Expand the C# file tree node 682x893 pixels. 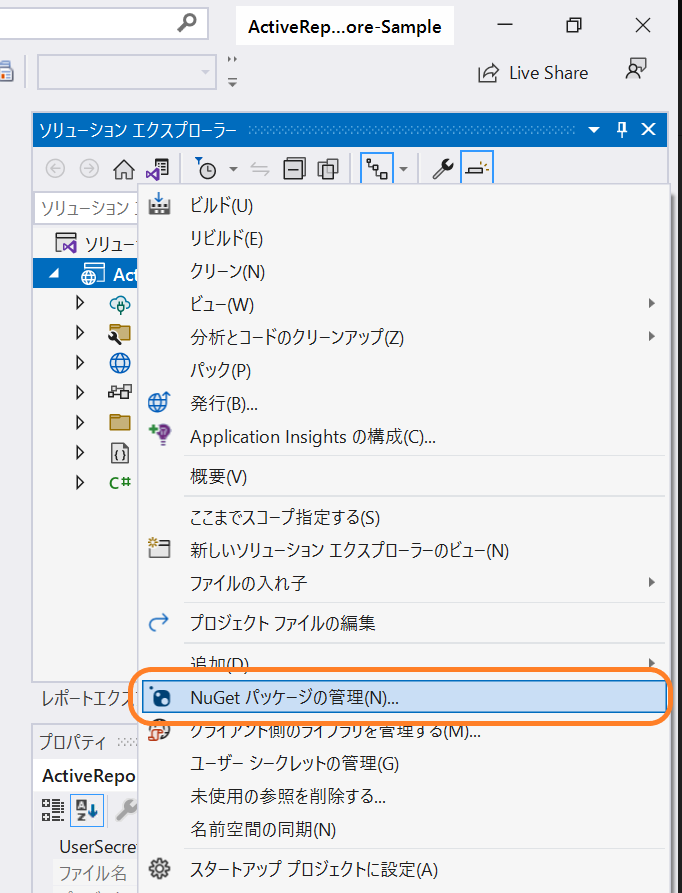point(80,482)
